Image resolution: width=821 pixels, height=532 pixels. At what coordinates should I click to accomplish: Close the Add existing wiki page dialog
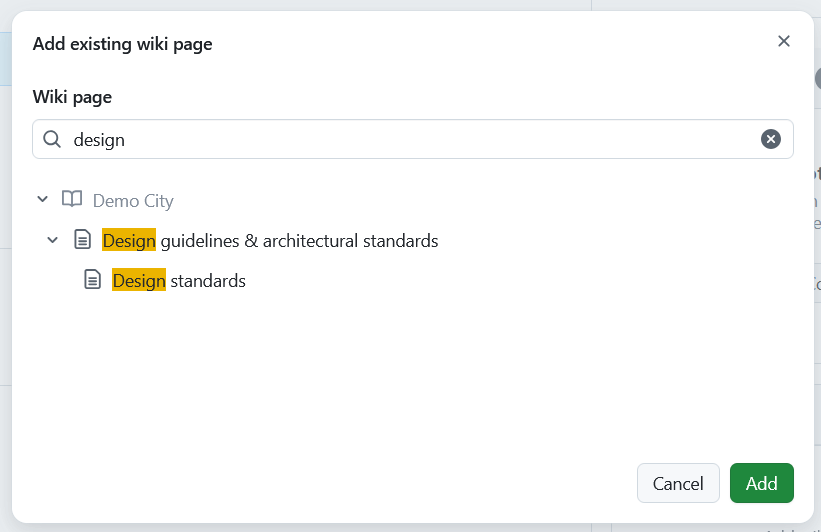(783, 41)
